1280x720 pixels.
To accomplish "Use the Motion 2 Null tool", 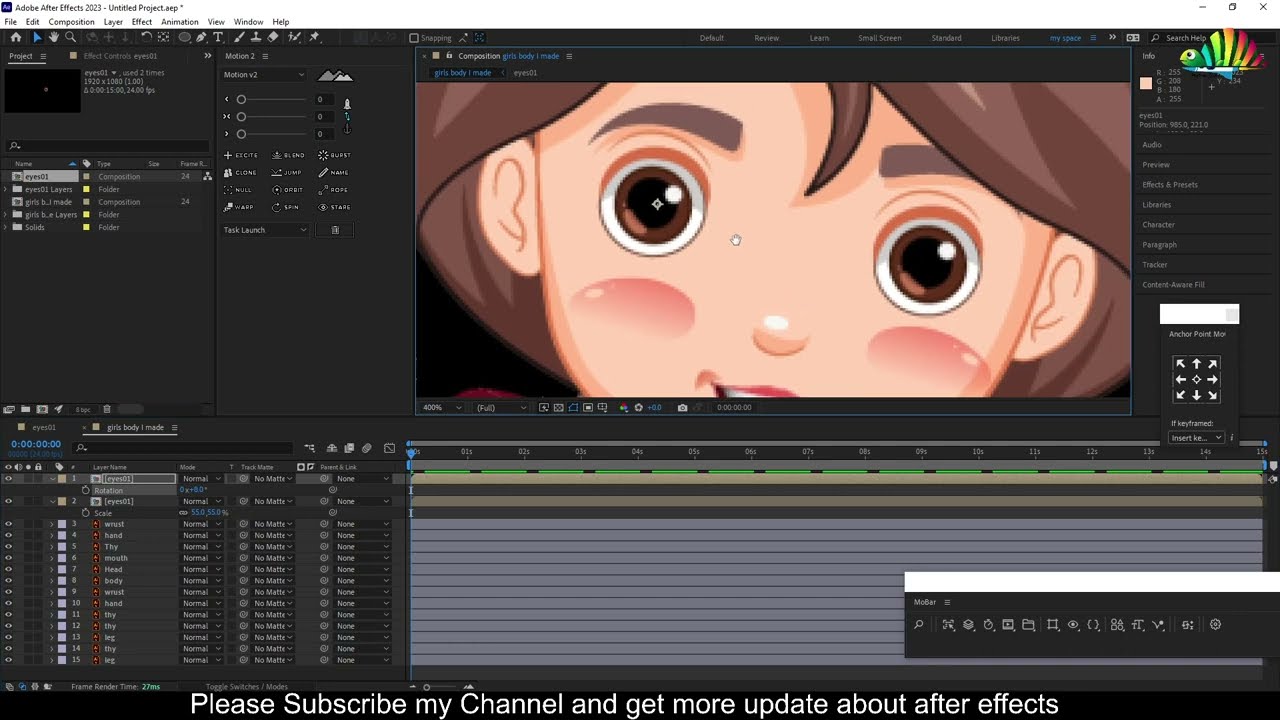I will tap(238, 189).
